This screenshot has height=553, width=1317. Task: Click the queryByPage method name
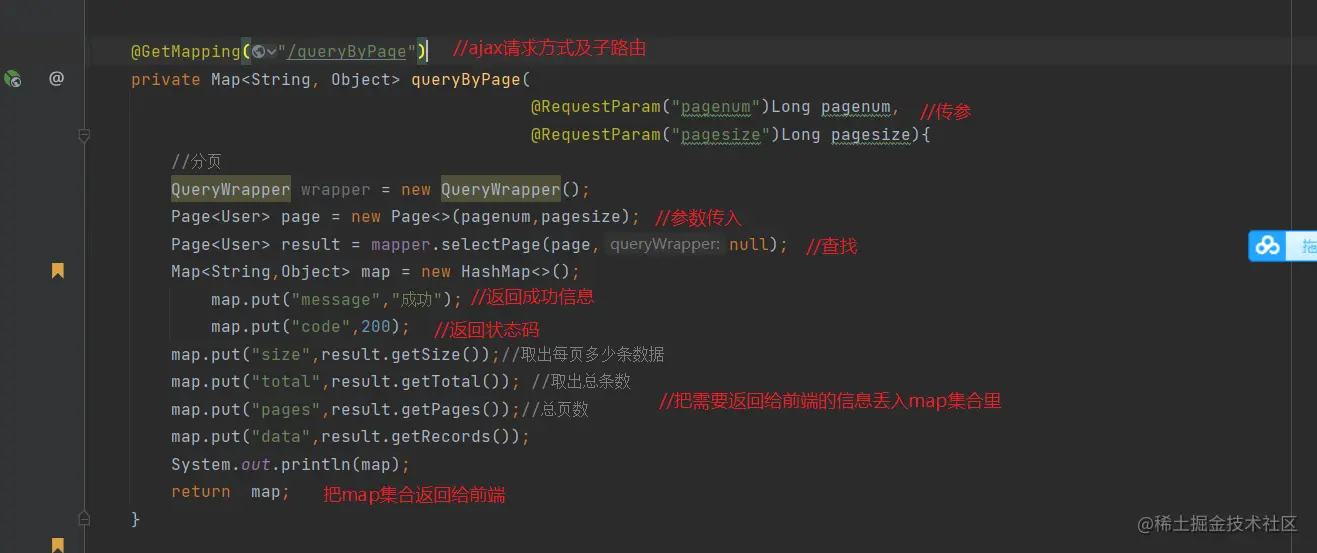(x=466, y=79)
